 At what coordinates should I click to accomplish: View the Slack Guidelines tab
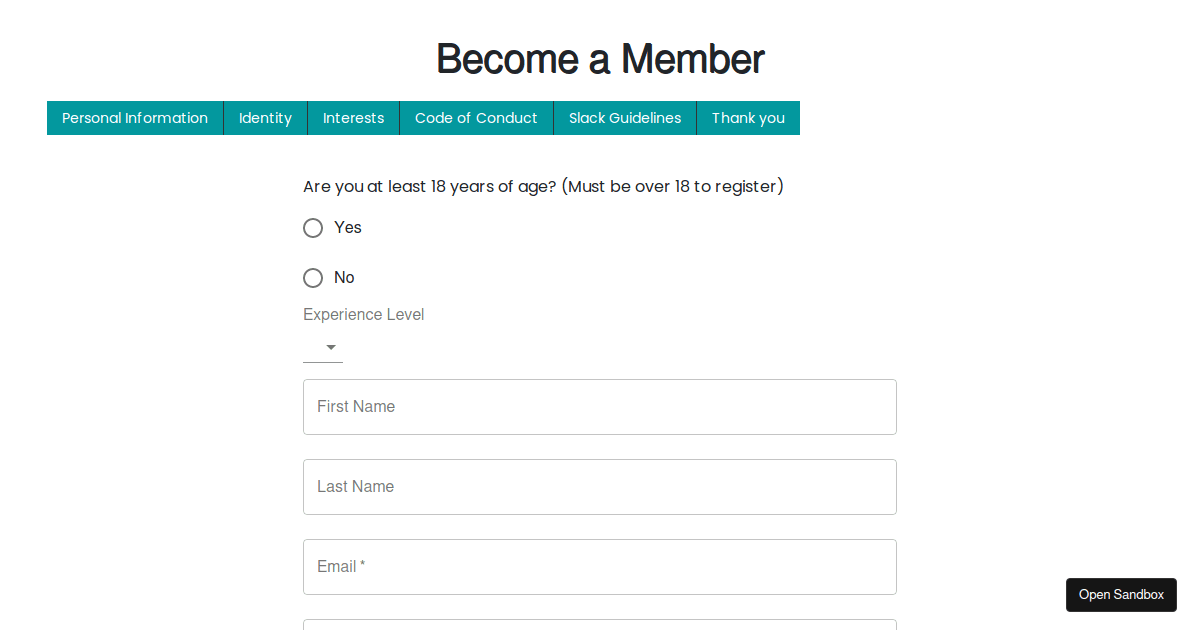click(x=624, y=117)
